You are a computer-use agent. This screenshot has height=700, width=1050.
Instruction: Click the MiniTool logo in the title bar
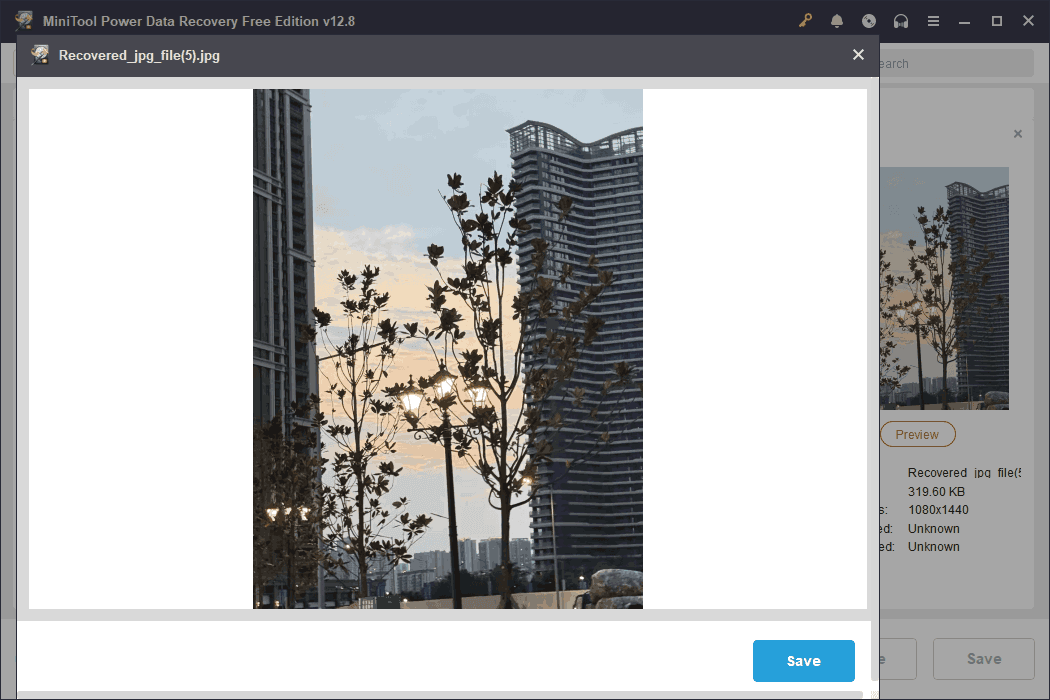click(24, 19)
